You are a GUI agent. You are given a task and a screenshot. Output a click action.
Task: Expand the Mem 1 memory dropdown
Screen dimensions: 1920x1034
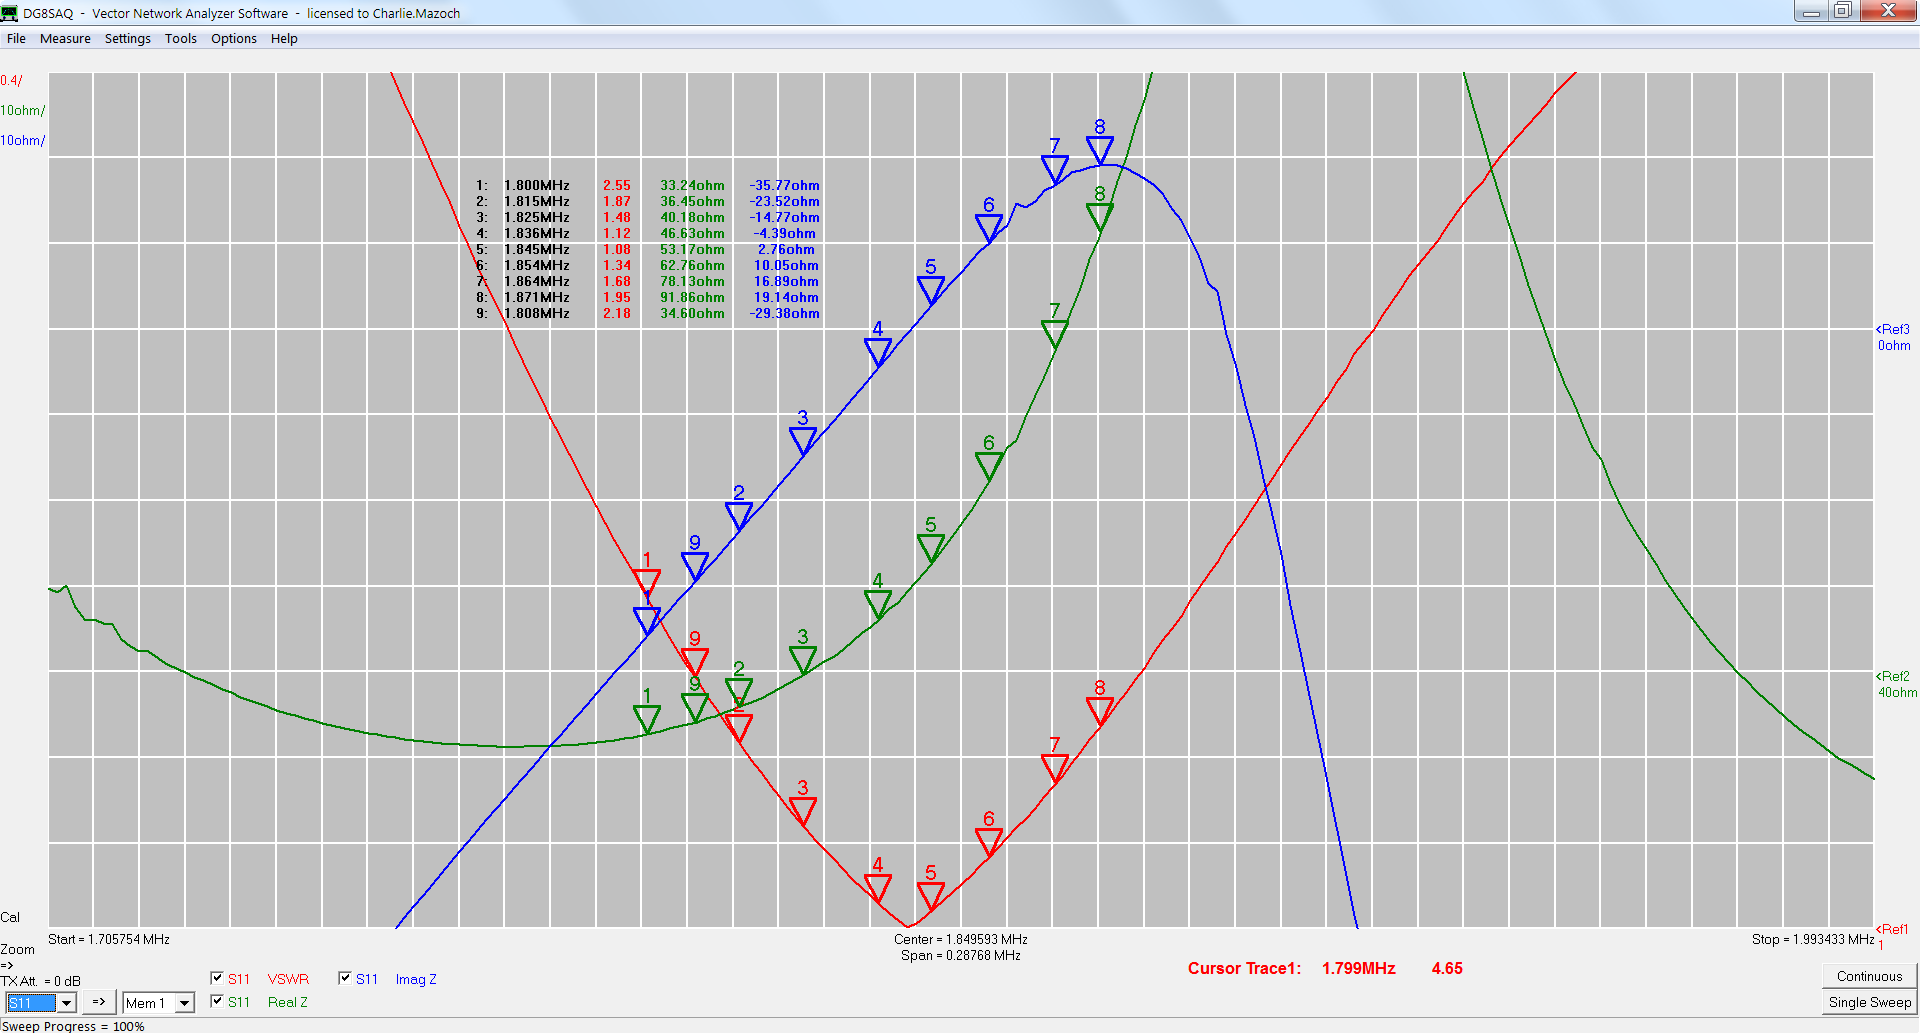[184, 1003]
